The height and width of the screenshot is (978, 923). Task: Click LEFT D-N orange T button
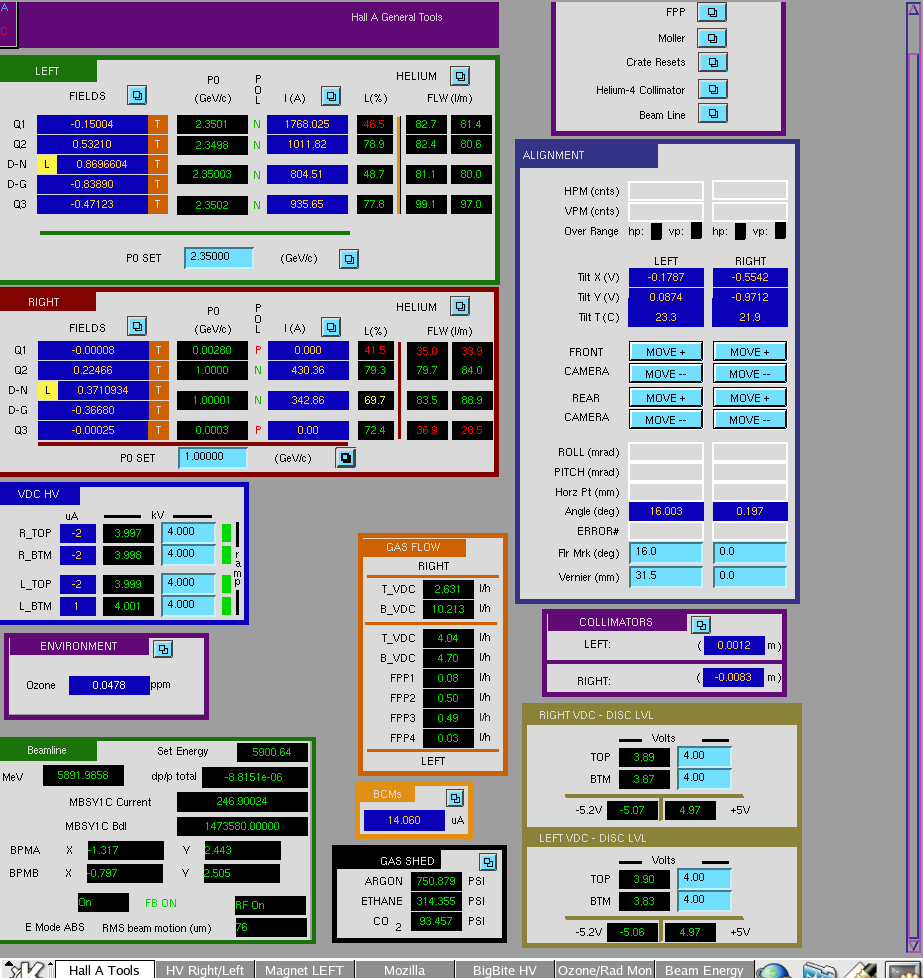(158, 164)
